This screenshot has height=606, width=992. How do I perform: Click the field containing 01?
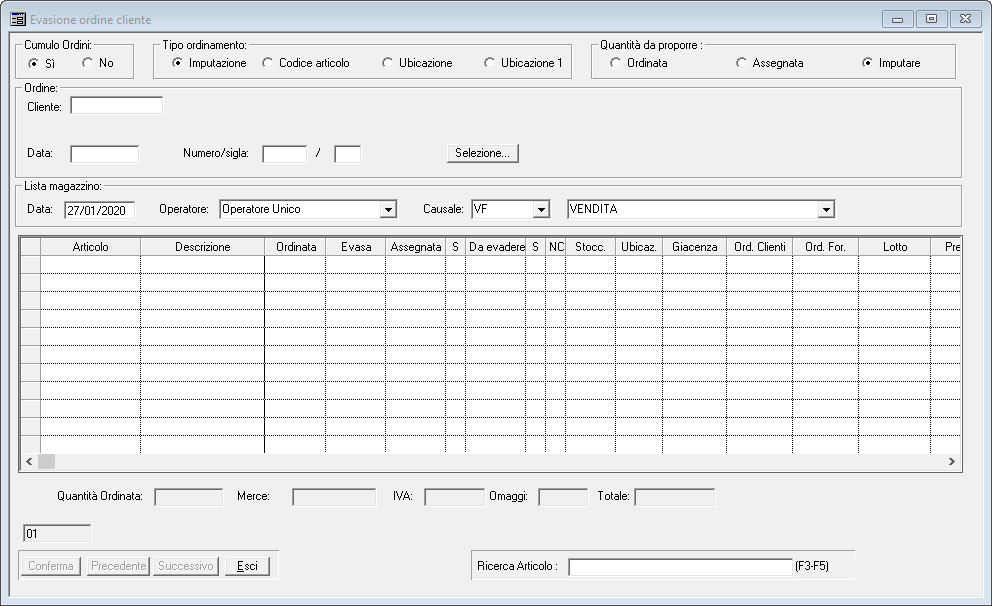[57, 534]
